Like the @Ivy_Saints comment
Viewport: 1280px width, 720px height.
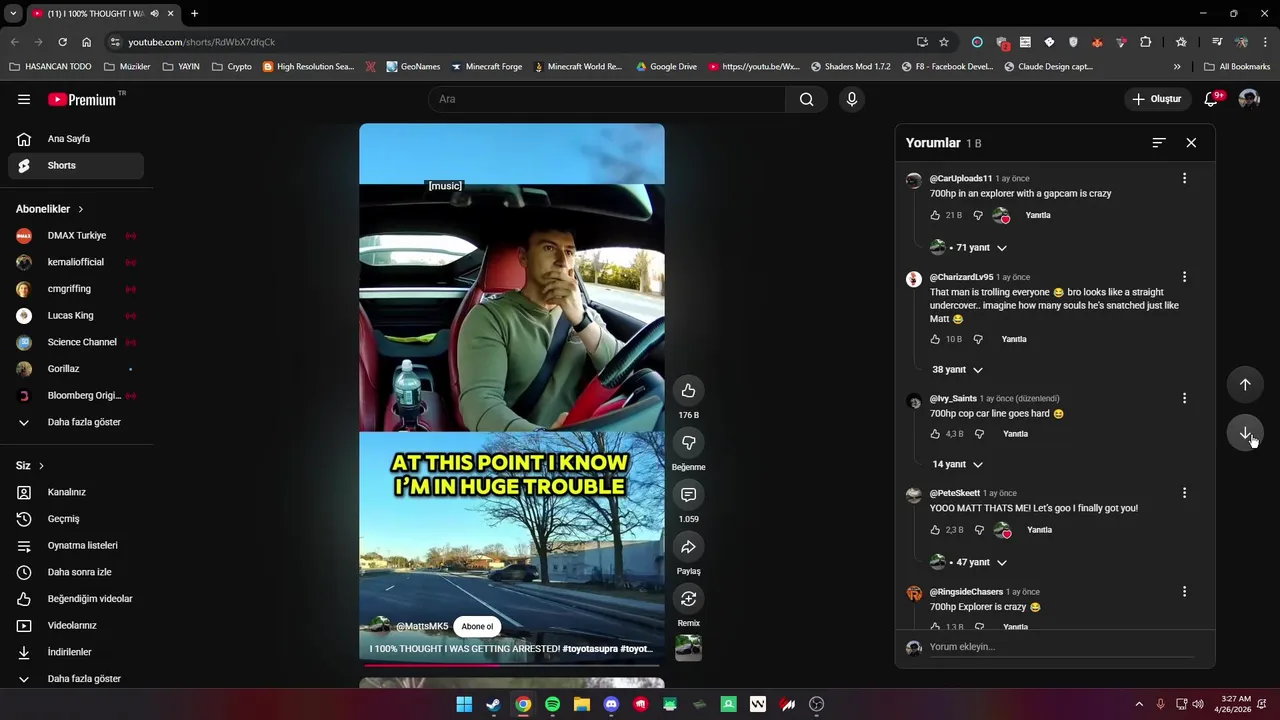[935, 434]
